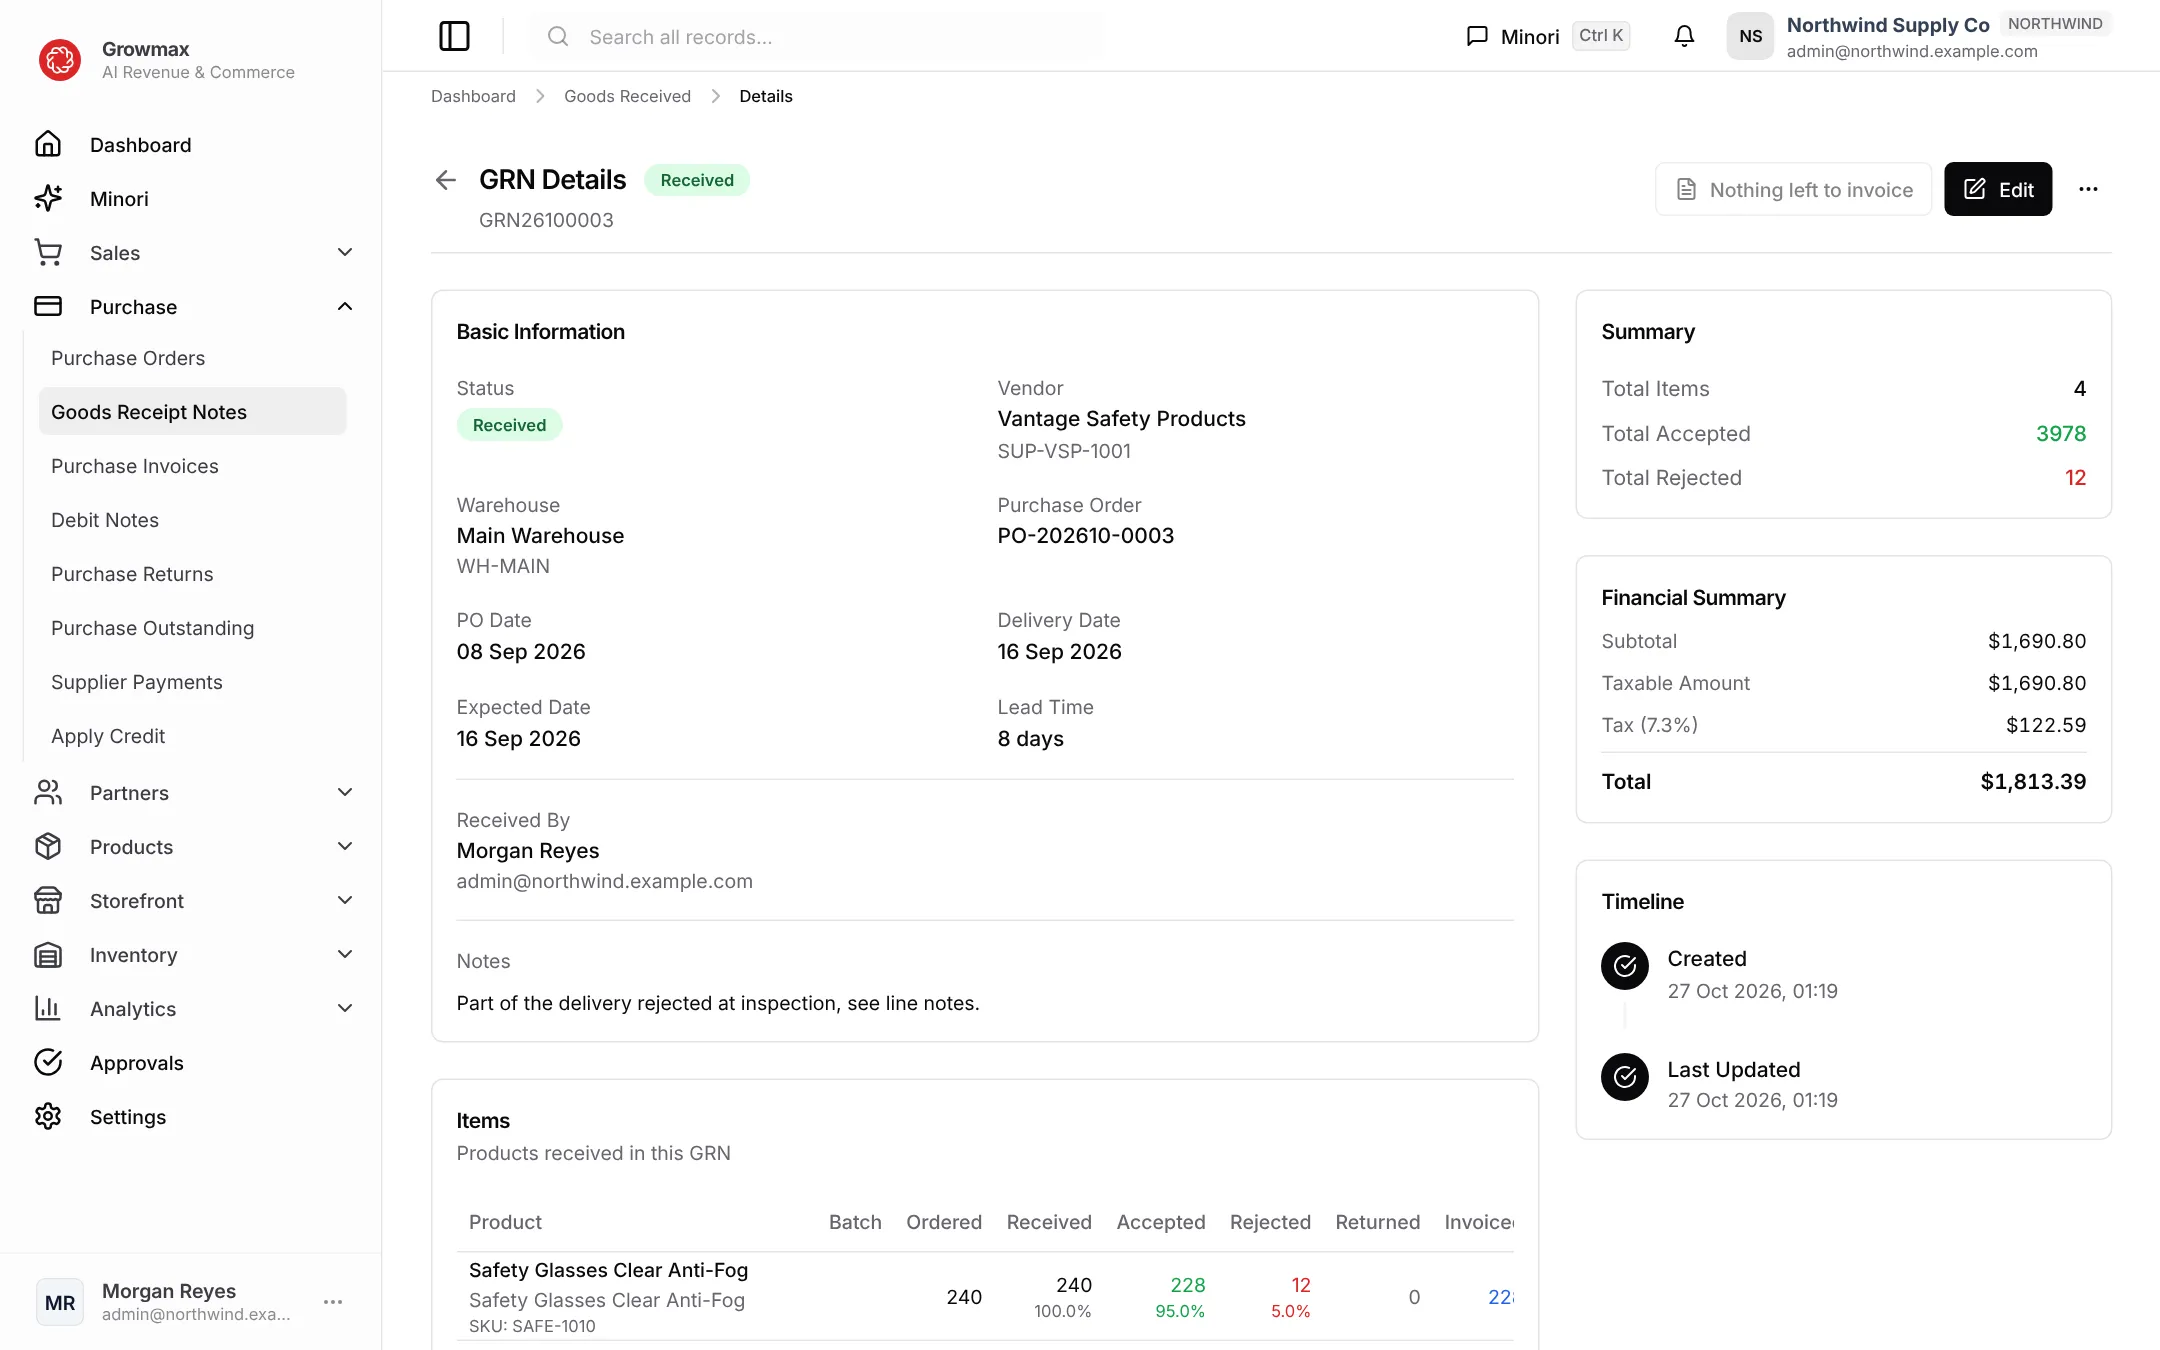Click the Edit button
The height and width of the screenshot is (1350, 2160).
coord(1998,189)
